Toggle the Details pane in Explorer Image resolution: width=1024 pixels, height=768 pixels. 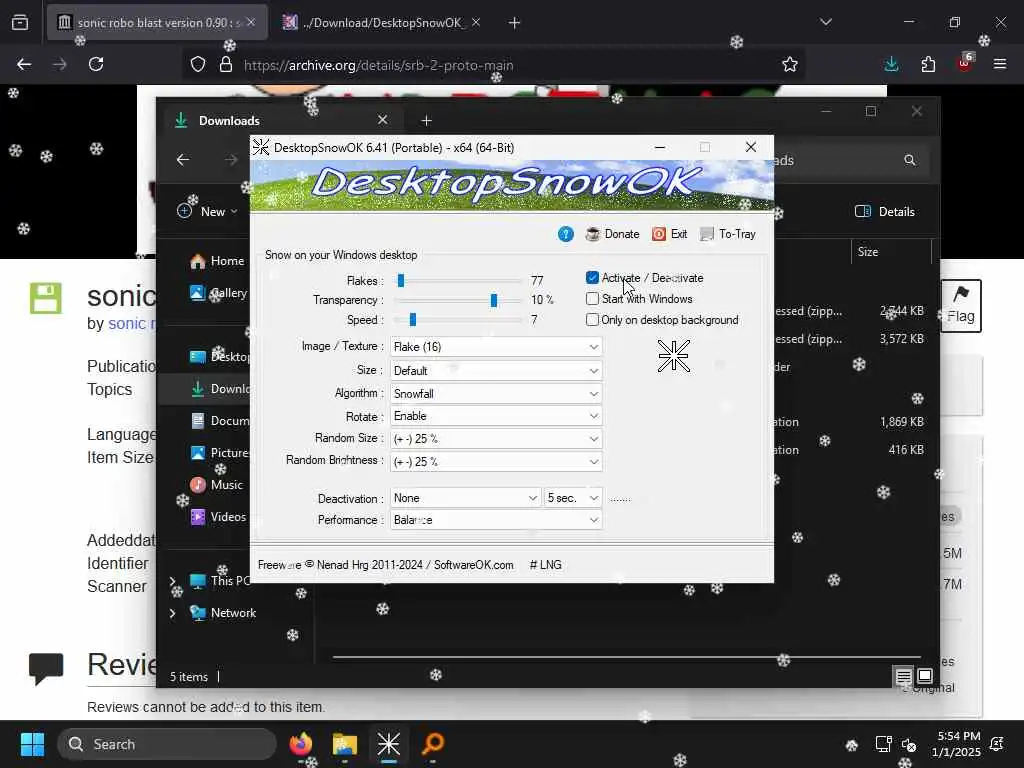(885, 211)
